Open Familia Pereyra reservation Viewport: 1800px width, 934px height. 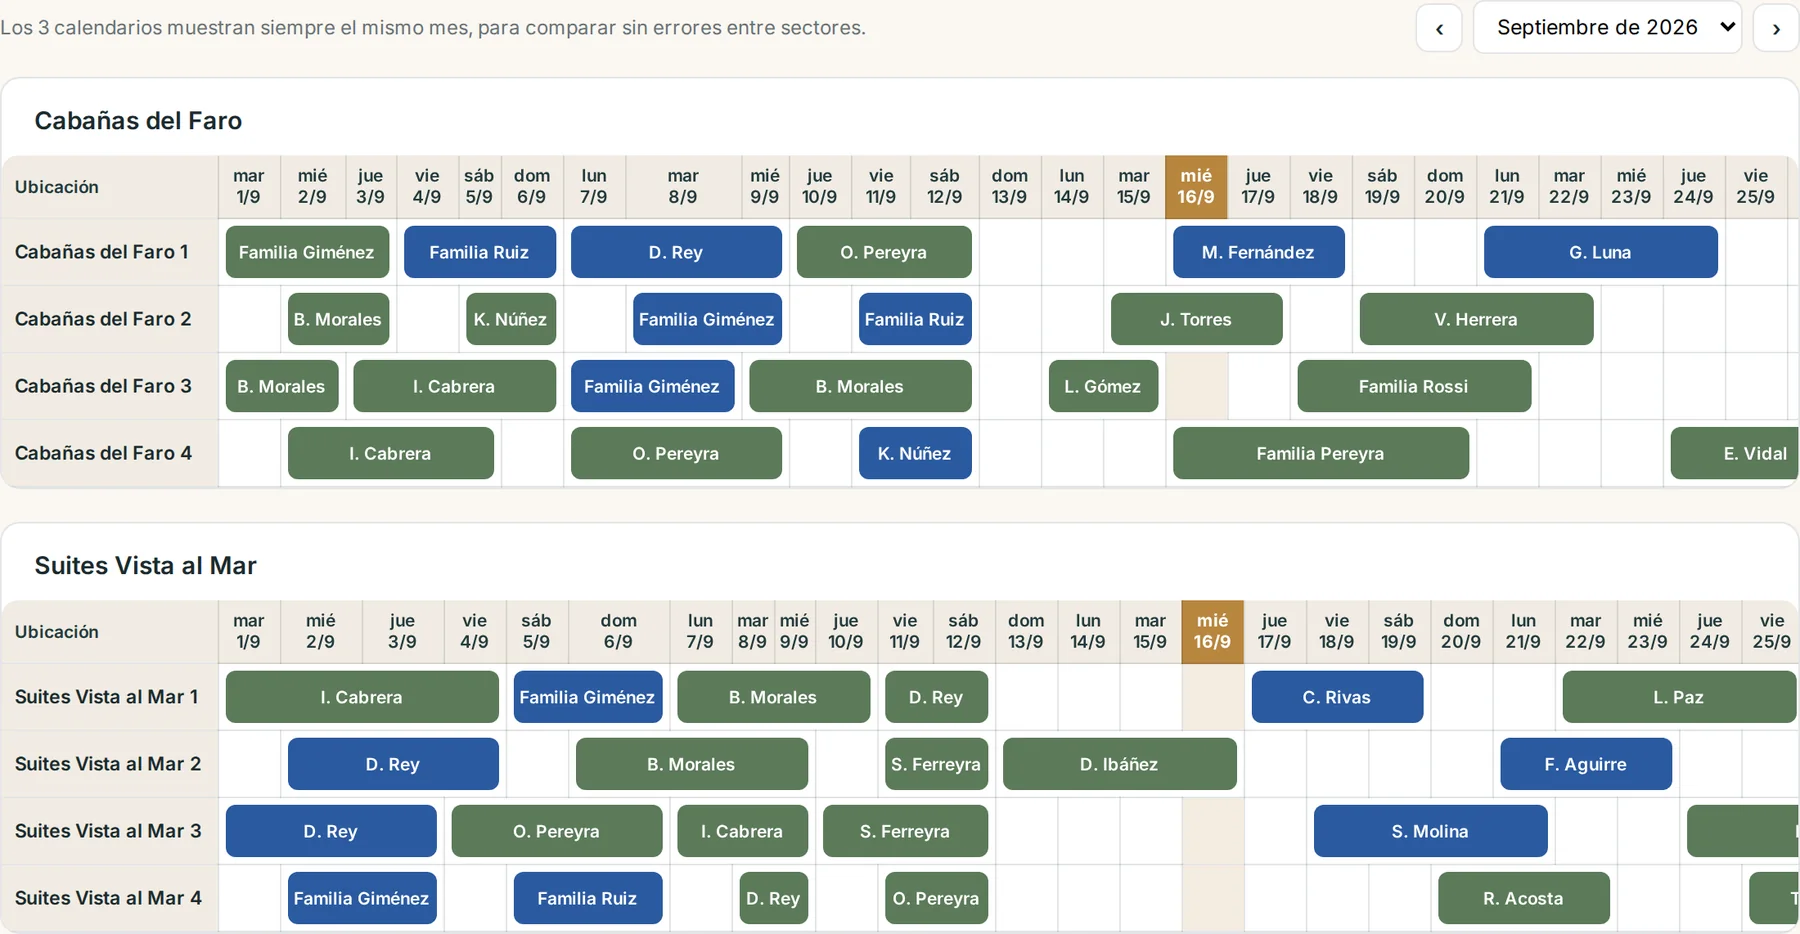tap(1321, 453)
